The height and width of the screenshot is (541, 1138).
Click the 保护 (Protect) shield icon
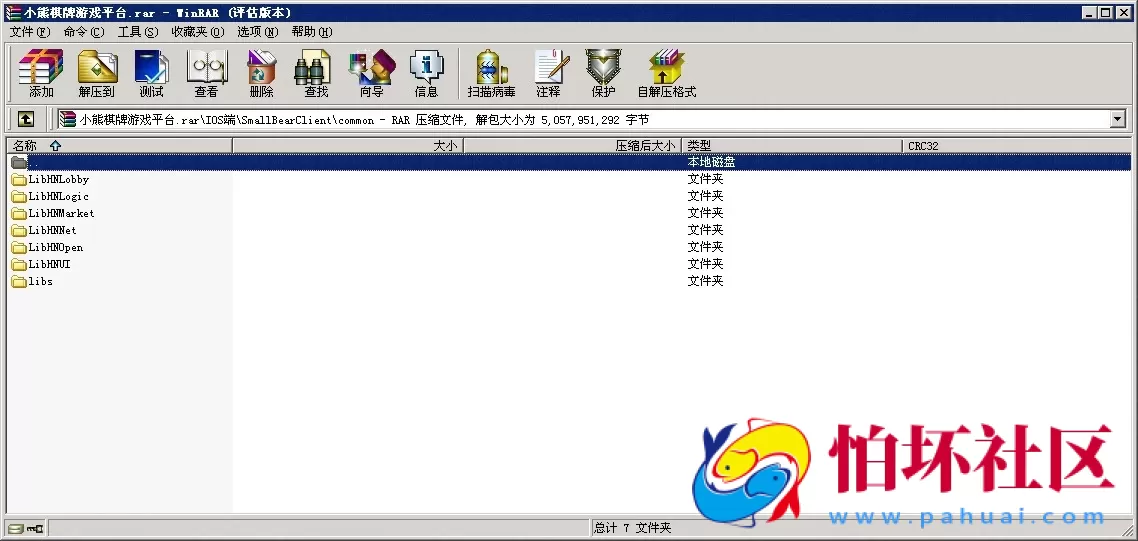(603, 73)
